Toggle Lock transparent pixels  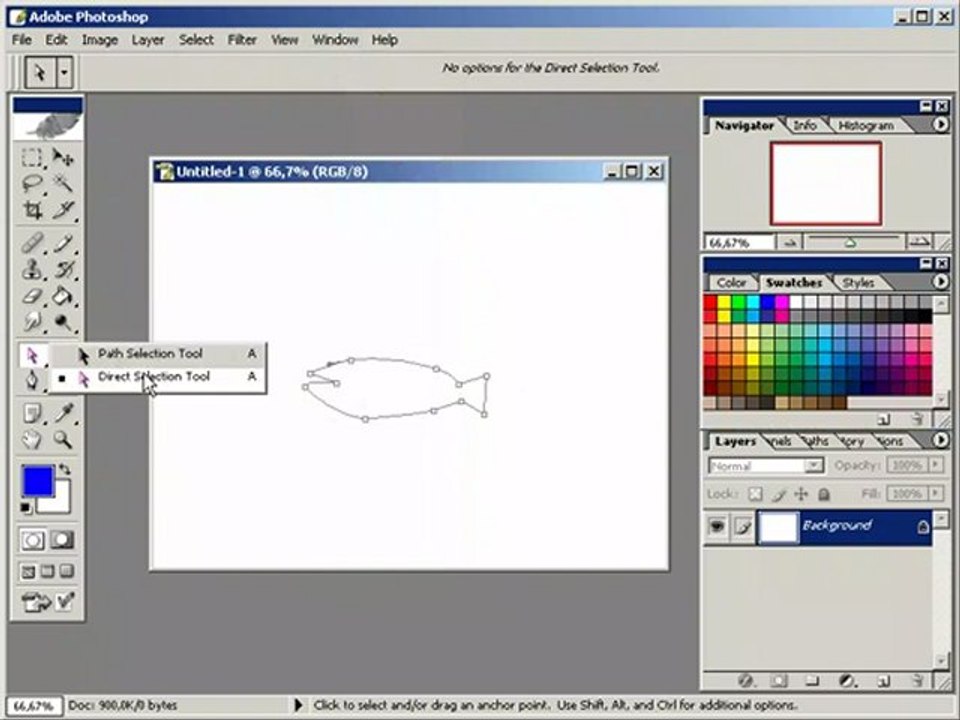[x=756, y=493]
